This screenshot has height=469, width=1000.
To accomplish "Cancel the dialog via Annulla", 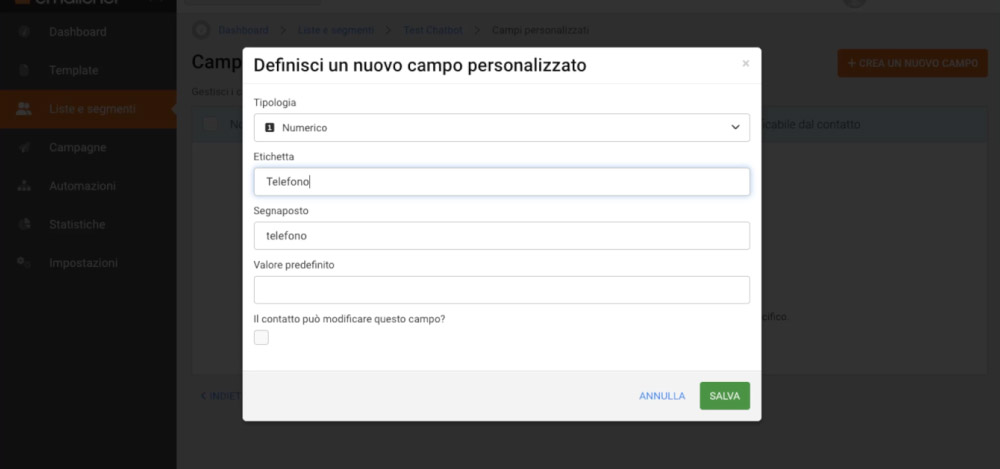I will 662,396.
